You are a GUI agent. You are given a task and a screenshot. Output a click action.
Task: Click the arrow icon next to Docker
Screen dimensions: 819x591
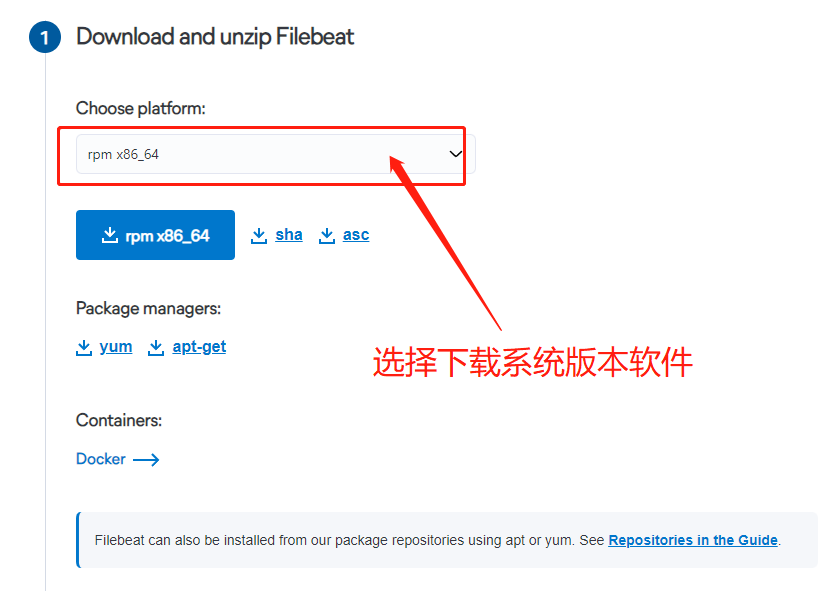click(x=146, y=460)
